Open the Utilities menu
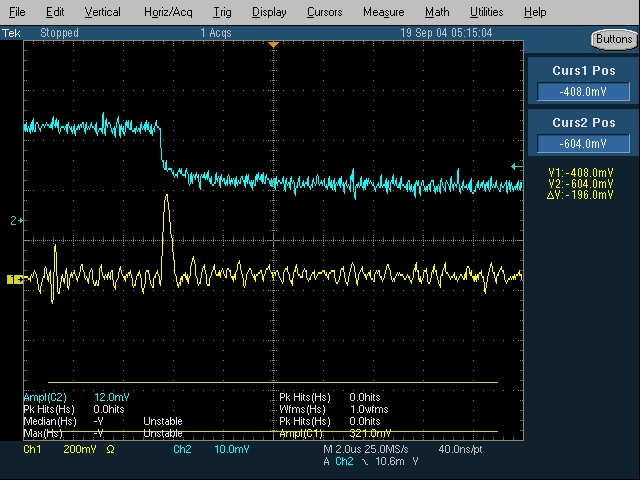Screen dimensions: 640x480 [x=487, y=12]
